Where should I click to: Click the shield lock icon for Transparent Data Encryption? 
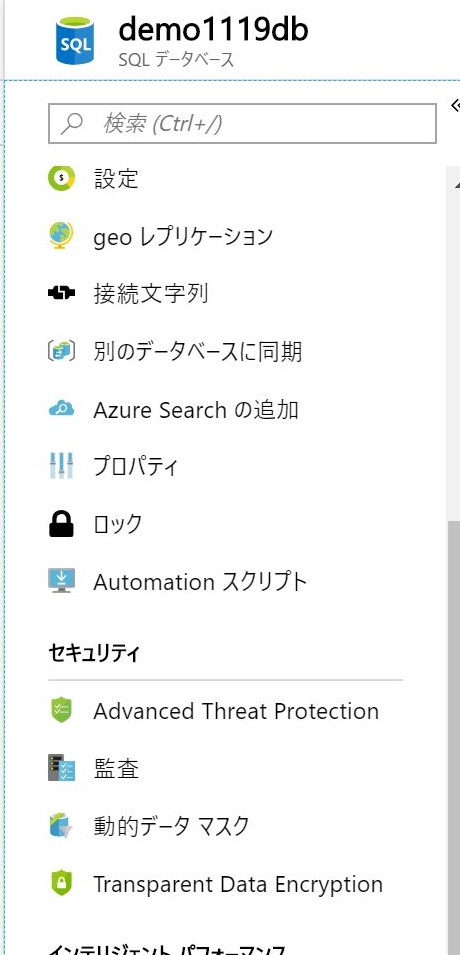[x=61, y=883]
